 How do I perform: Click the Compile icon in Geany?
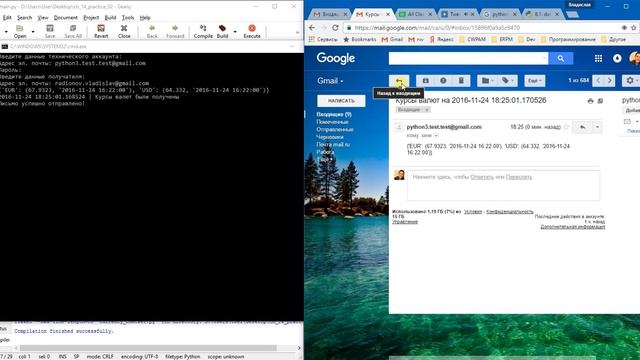[x=203, y=31]
